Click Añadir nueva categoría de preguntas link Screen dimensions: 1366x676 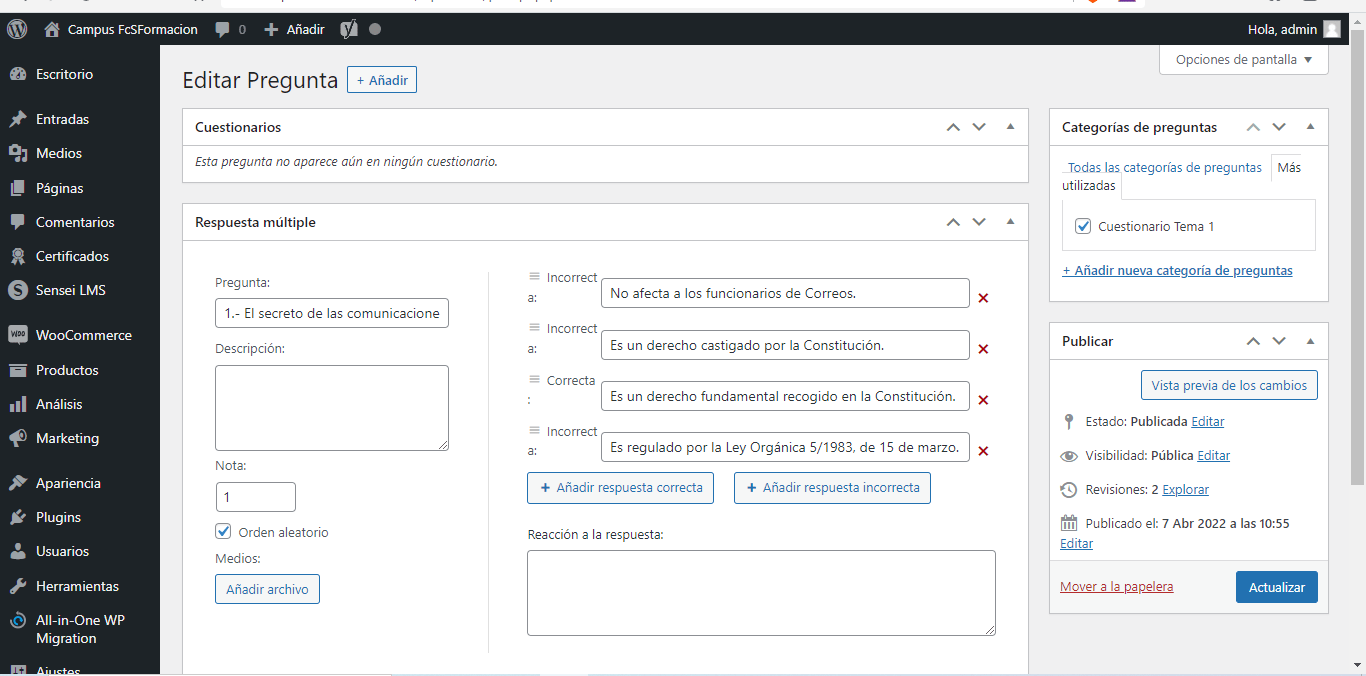click(x=1177, y=270)
